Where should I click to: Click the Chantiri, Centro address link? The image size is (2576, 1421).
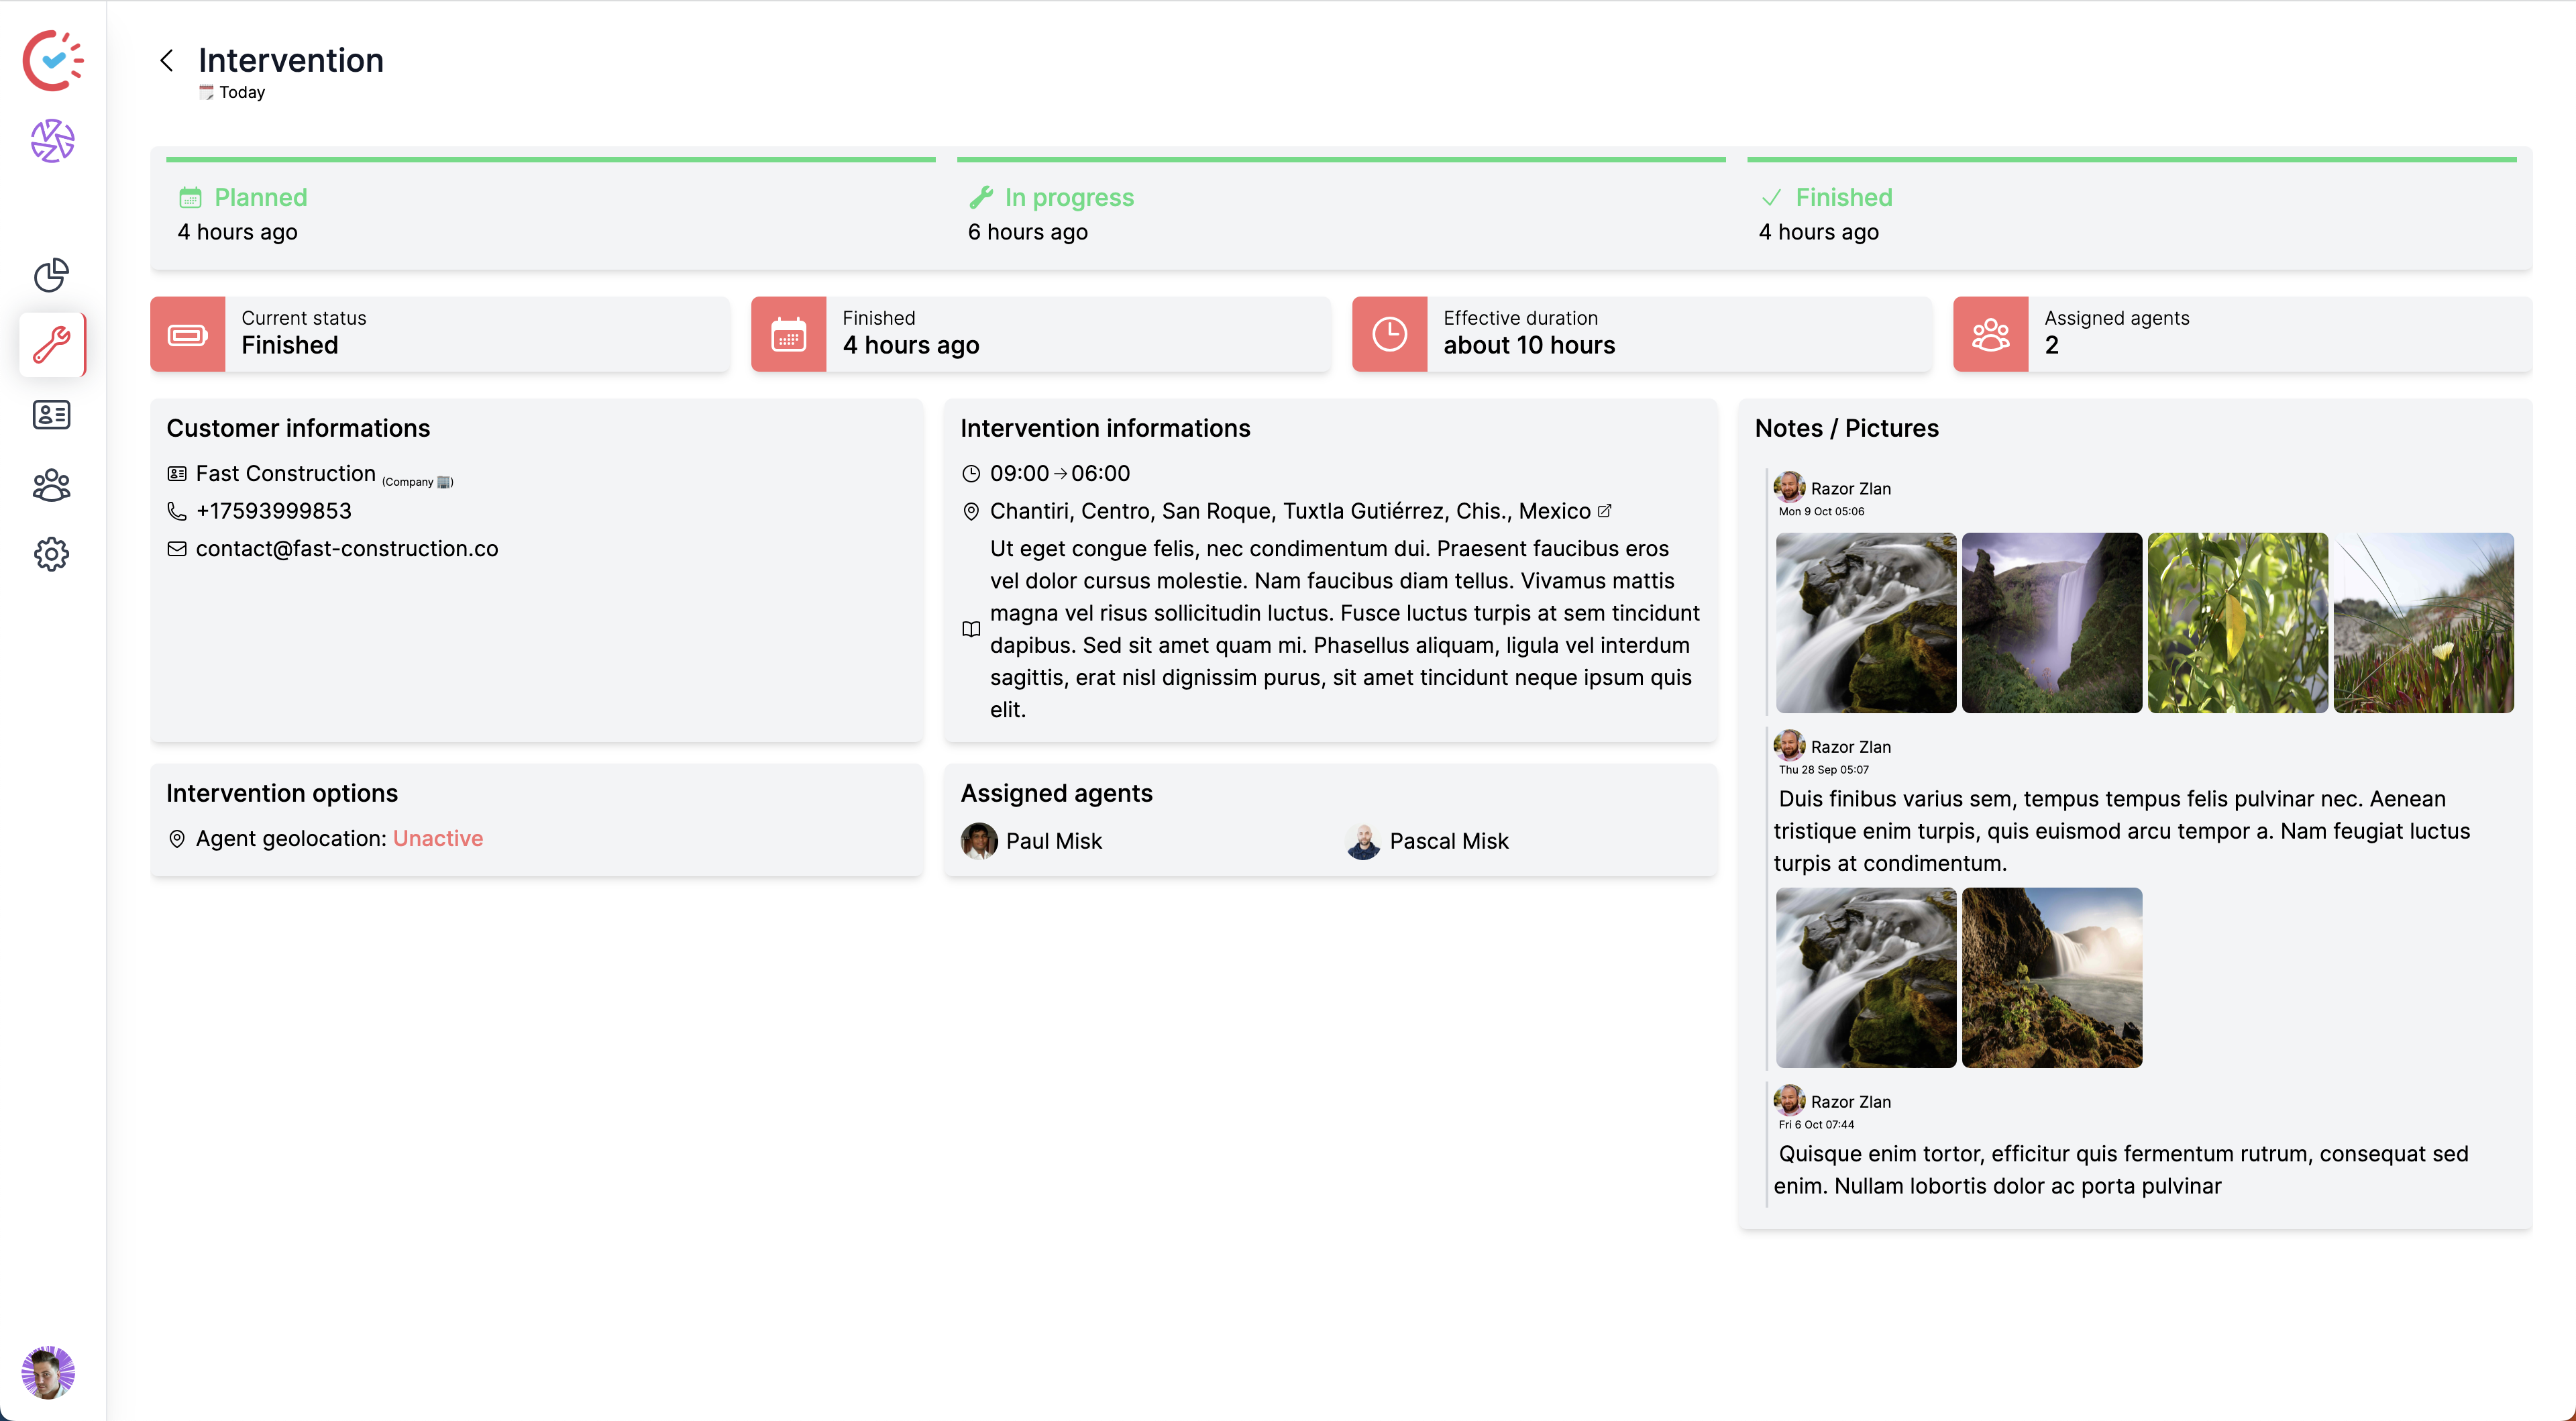pyautogui.click(x=1290, y=511)
